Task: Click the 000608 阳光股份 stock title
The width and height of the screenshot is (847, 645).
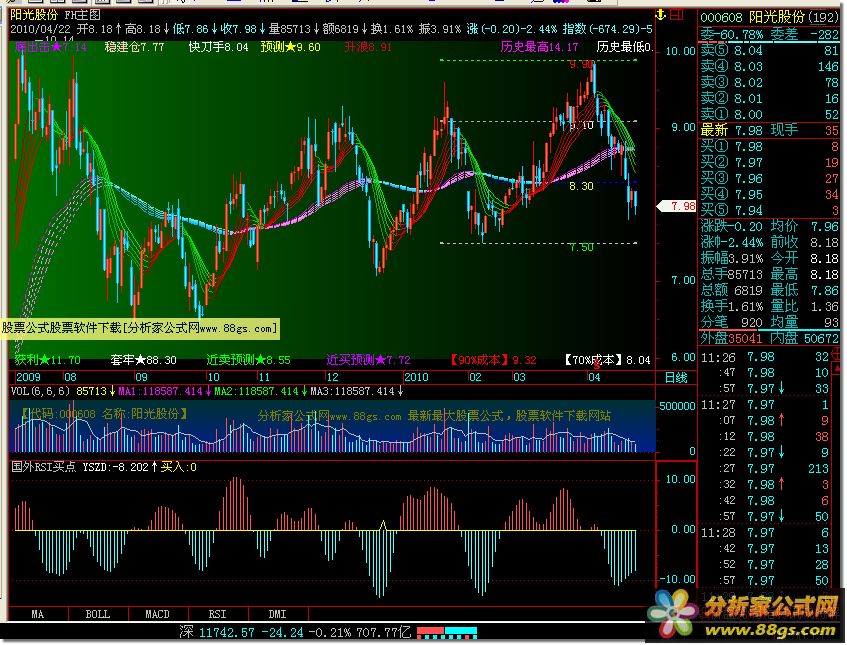Action: [x=769, y=17]
